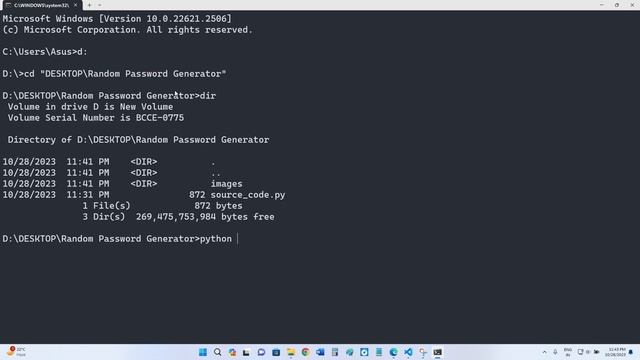Click the '269,475,753,984 bytes free' text
640x360 pixels.
pyautogui.click(x=205, y=217)
